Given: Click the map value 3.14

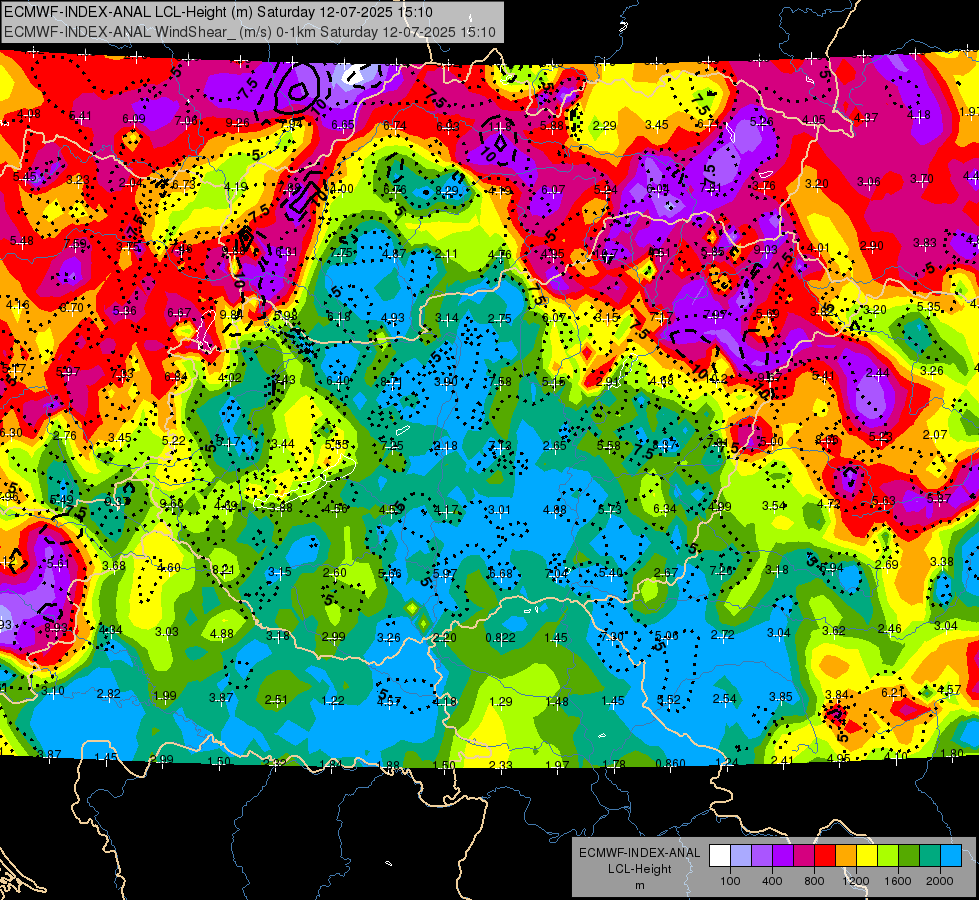Looking at the screenshot, I should (x=446, y=318).
